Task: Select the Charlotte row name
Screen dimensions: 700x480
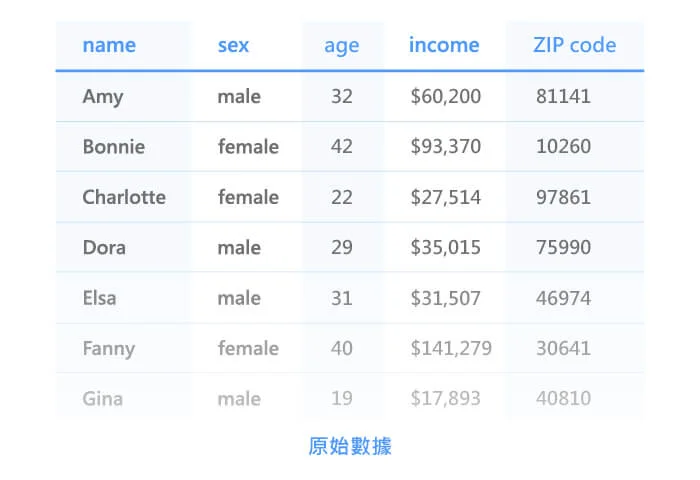Action: (x=124, y=197)
